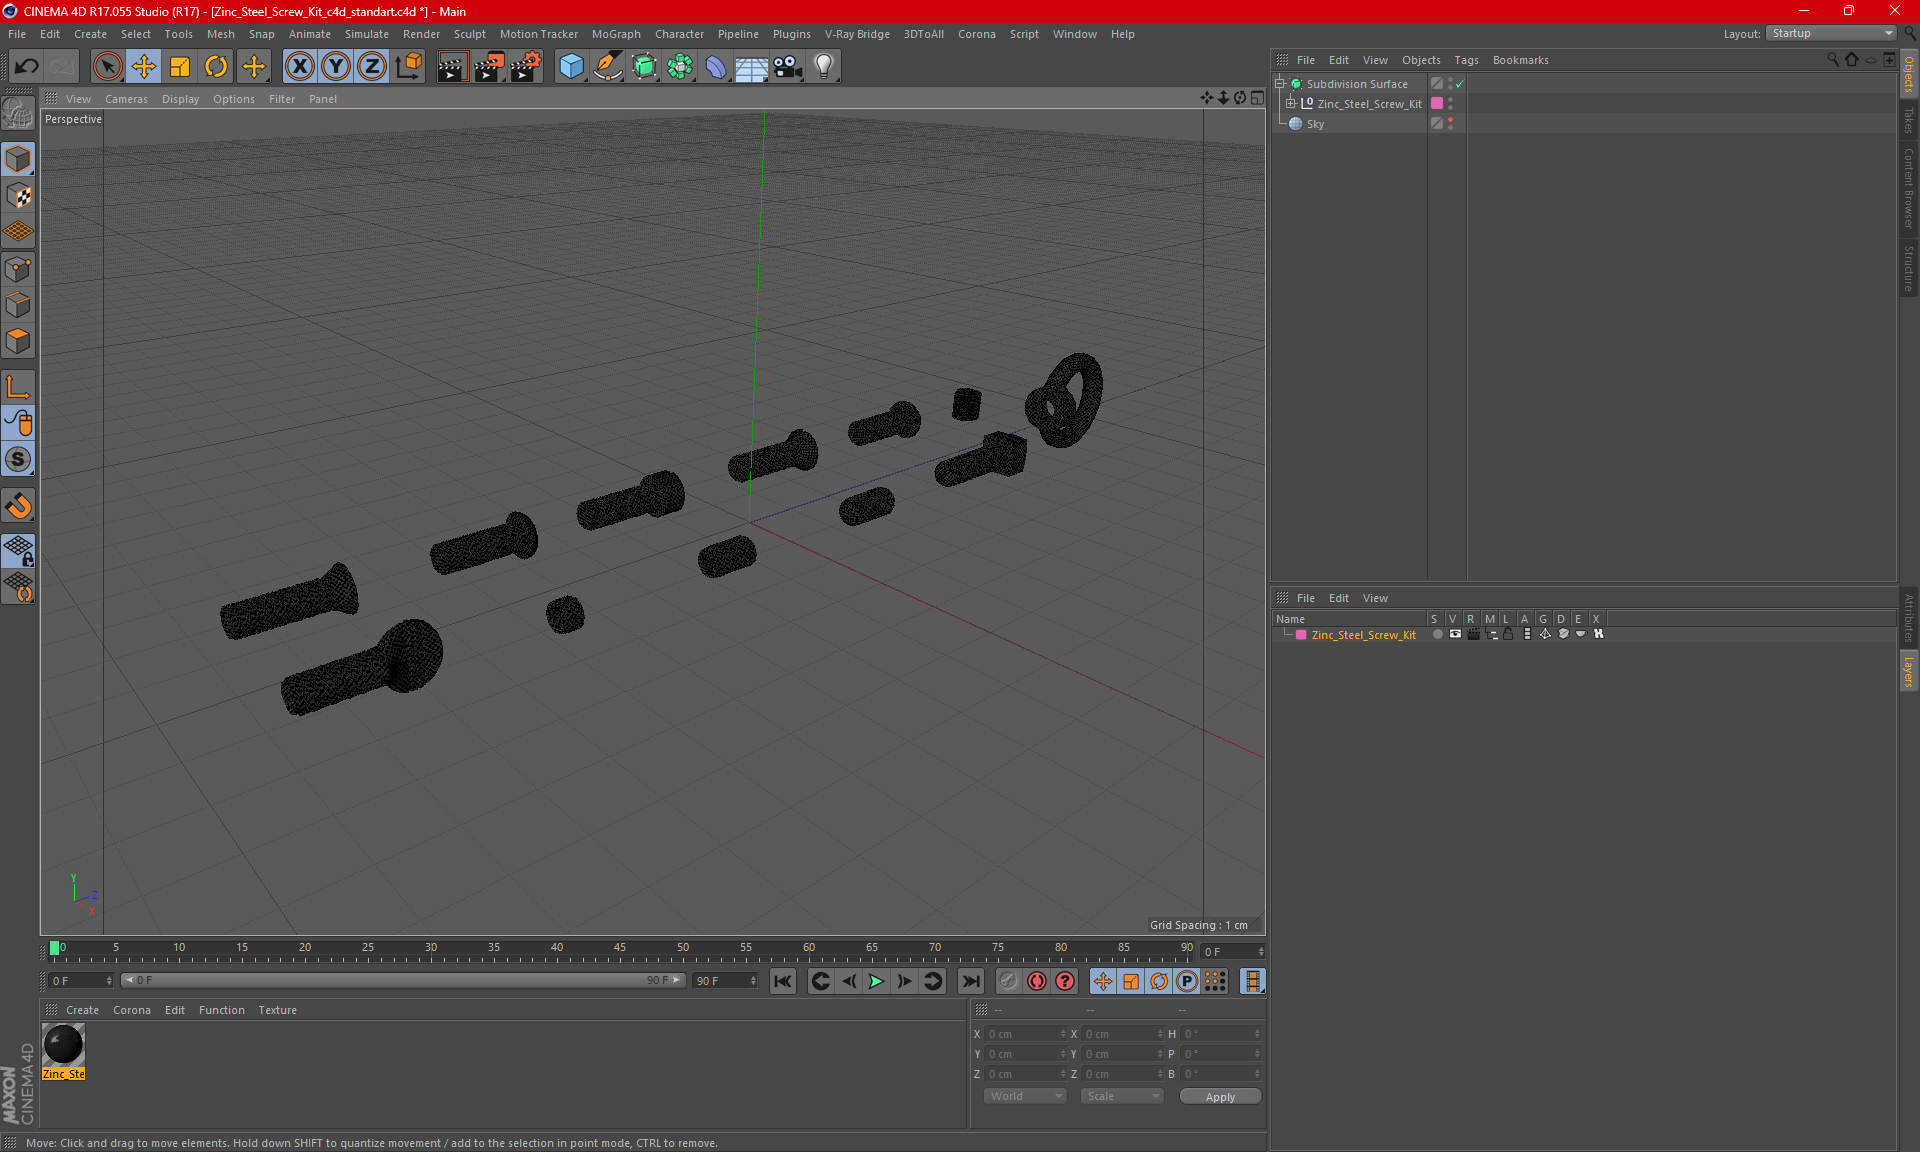Switch to Model mode

pyautogui.click(x=18, y=160)
